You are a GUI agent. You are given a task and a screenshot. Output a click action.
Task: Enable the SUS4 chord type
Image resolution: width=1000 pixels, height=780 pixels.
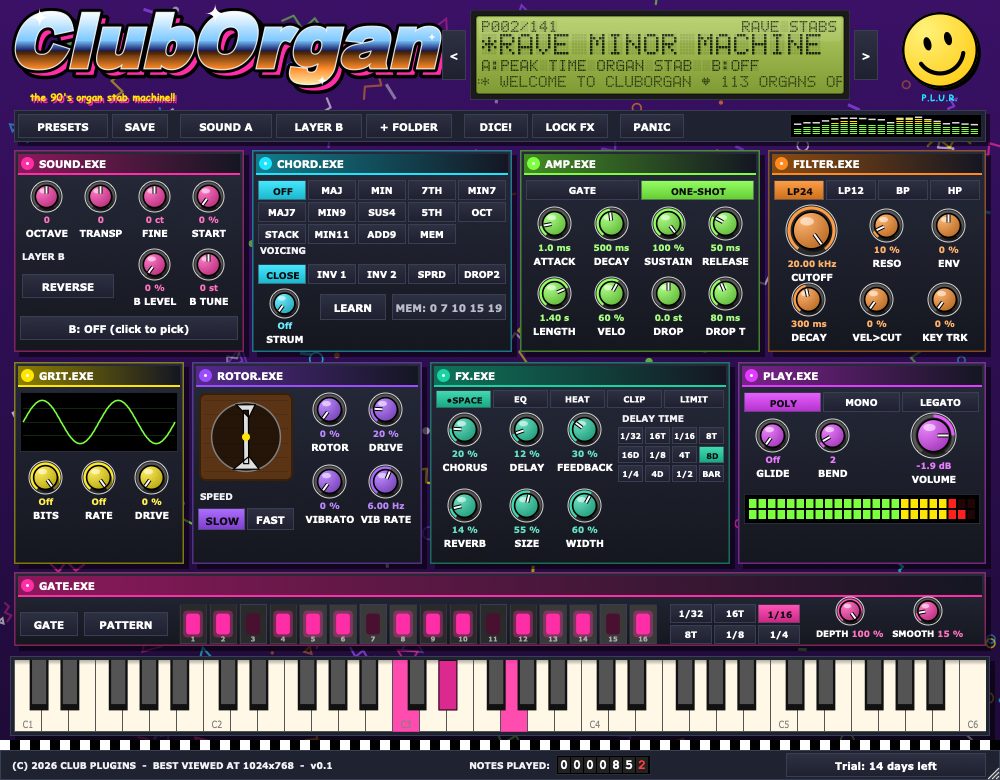point(381,212)
